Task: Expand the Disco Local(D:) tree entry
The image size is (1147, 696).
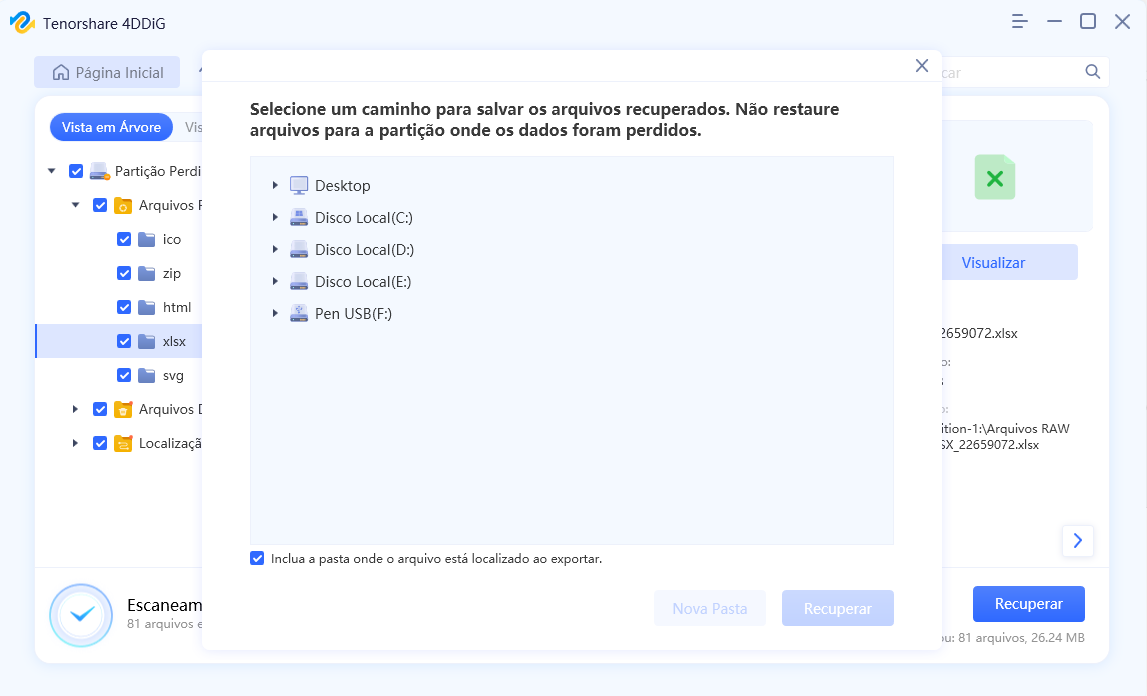Action: (x=274, y=249)
